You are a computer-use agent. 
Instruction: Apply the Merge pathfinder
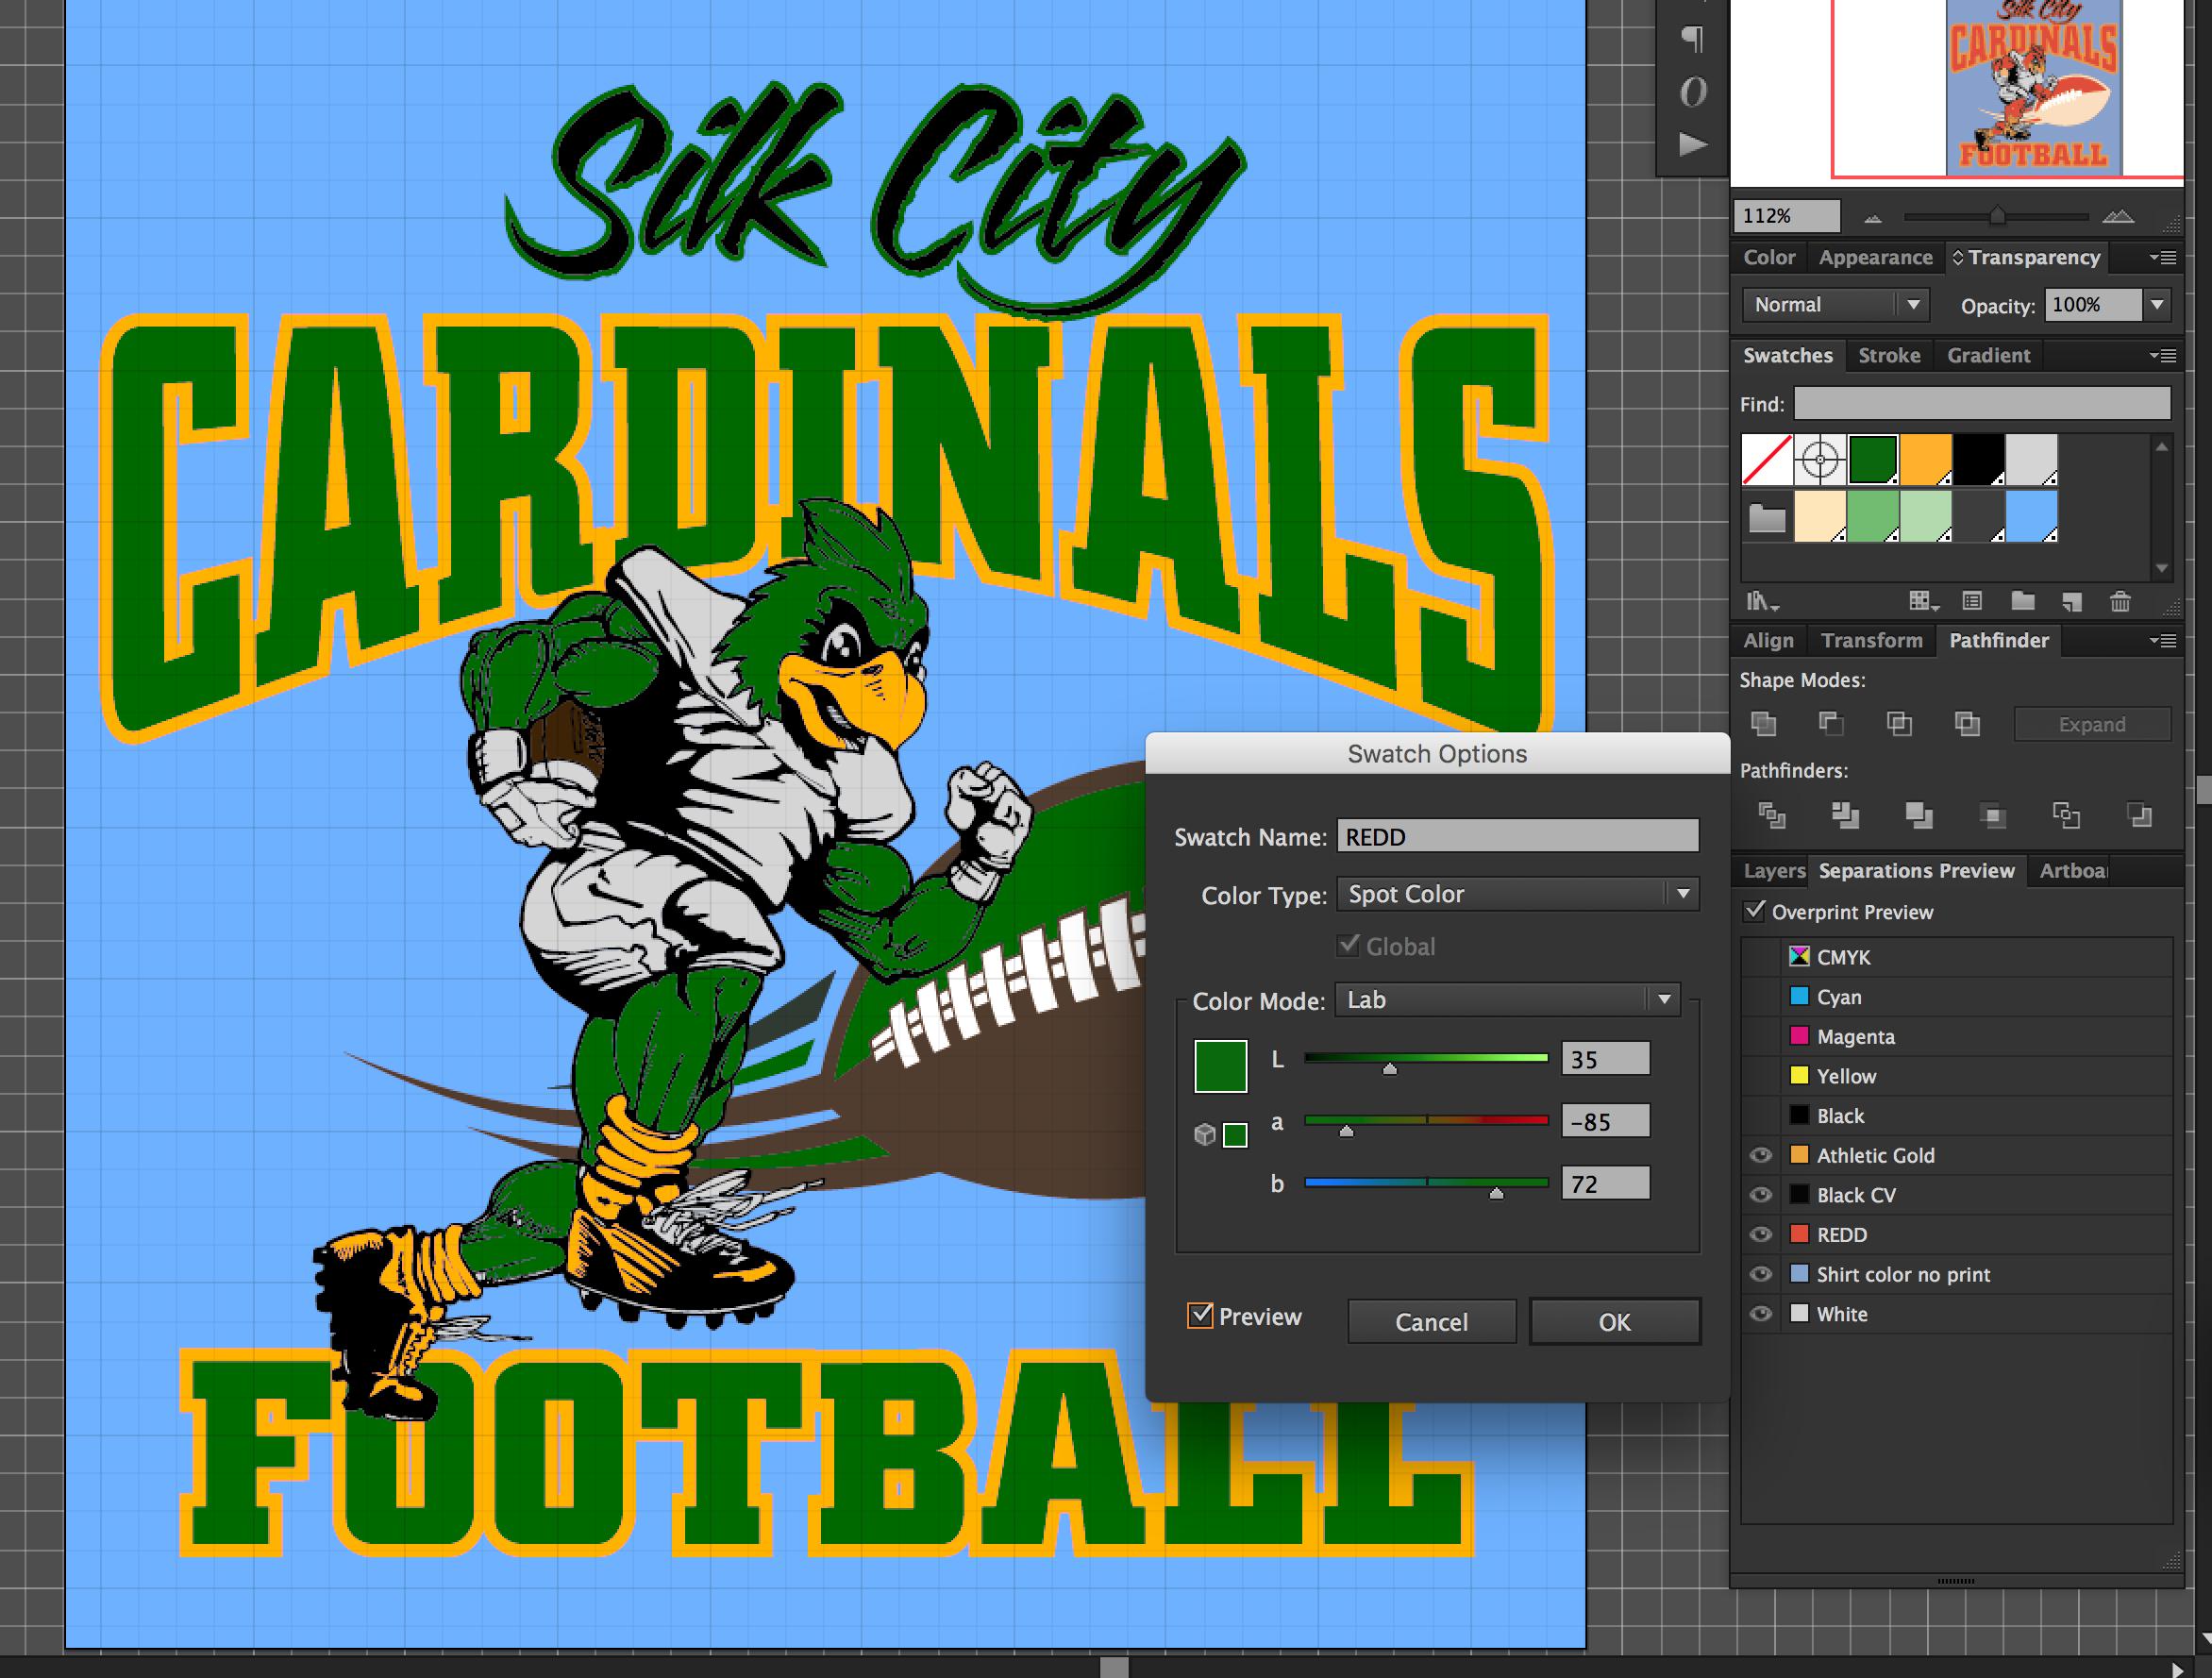click(1919, 815)
